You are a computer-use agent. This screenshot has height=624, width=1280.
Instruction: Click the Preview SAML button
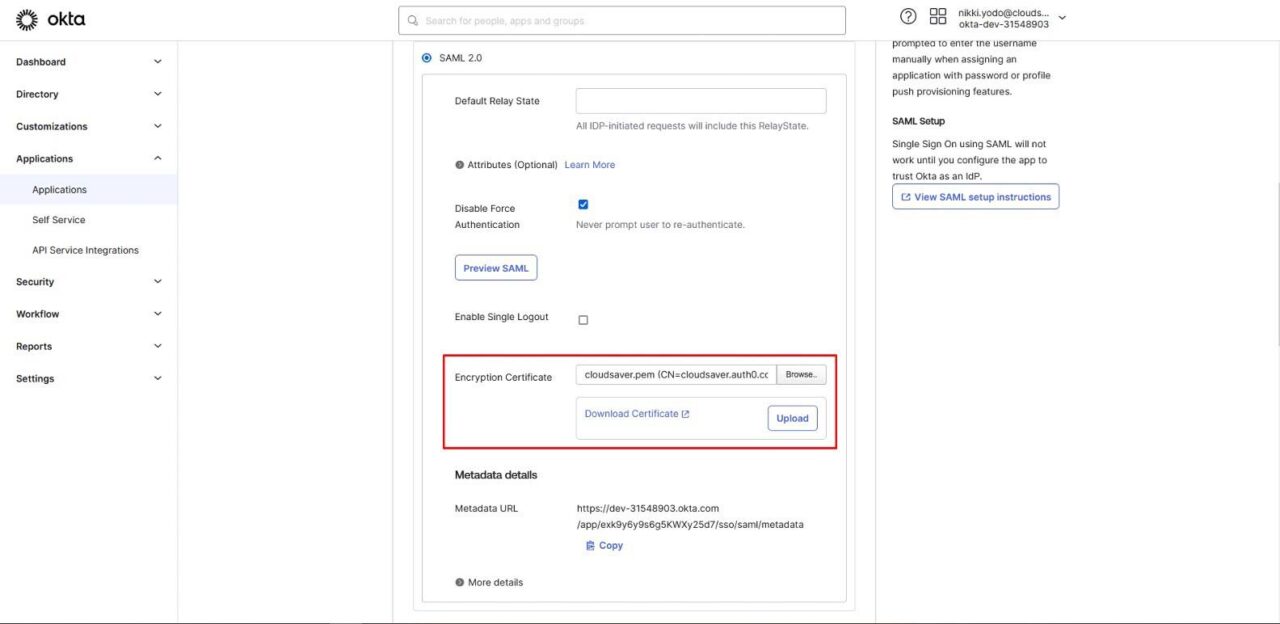(496, 267)
